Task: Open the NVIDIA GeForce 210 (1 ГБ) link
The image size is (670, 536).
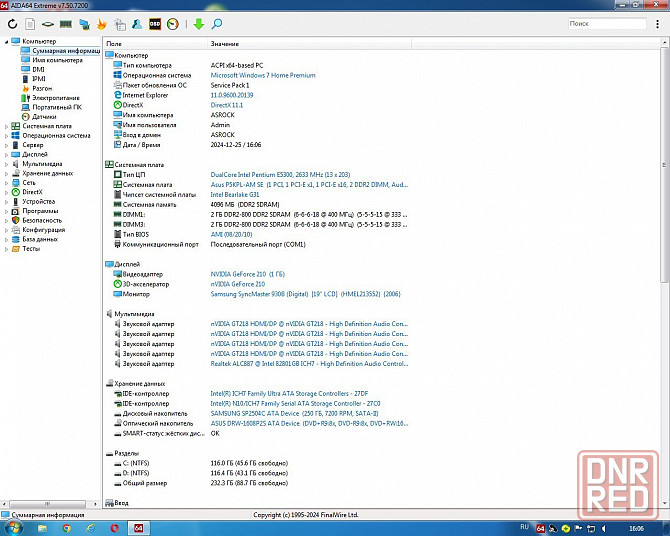Action: pos(247,274)
